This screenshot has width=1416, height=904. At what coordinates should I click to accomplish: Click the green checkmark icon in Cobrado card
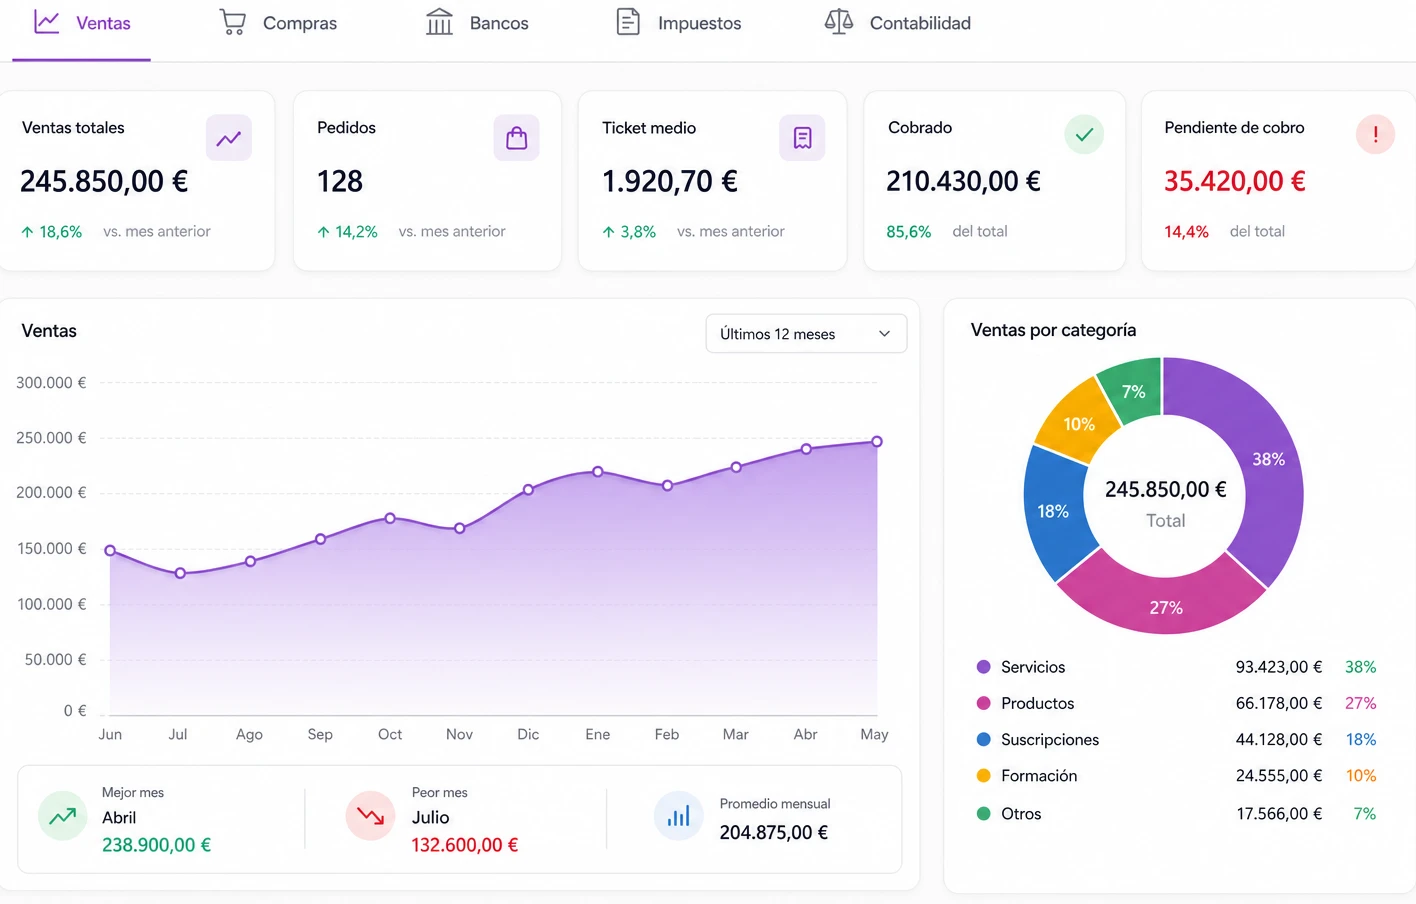coord(1084,134)
